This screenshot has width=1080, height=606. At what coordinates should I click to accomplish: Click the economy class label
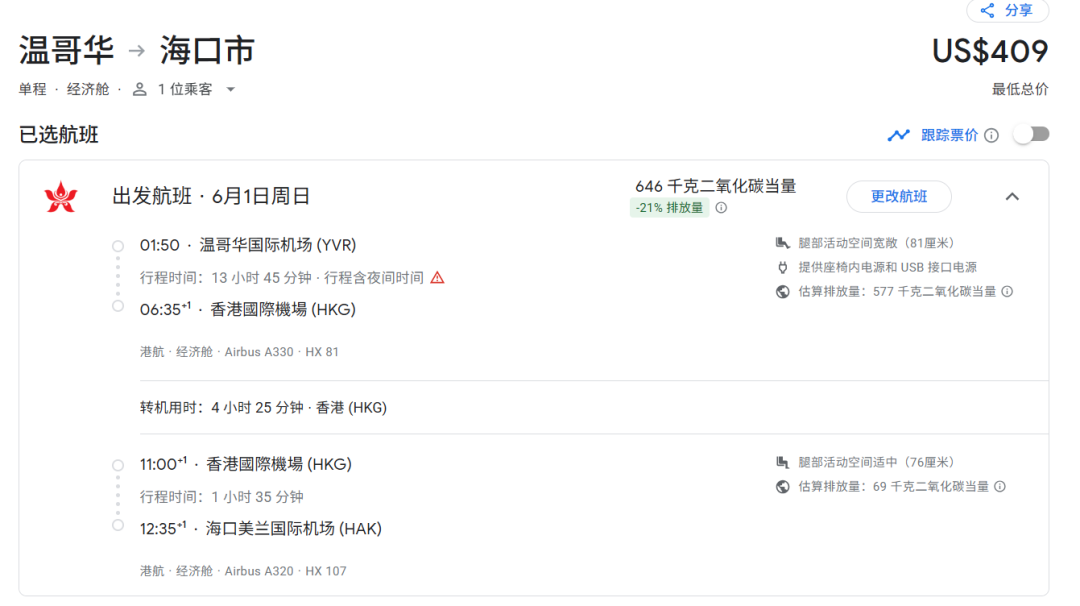point(88,89)
